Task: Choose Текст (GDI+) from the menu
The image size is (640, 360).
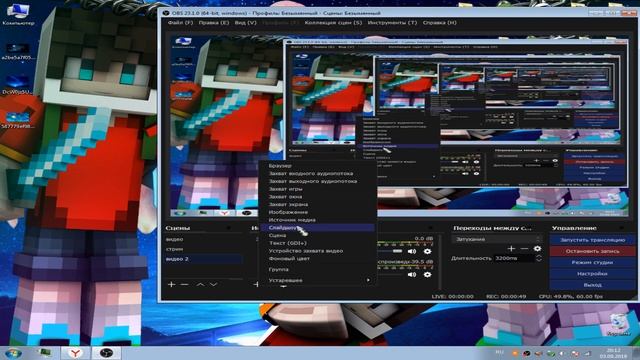Action: [317, 243]
